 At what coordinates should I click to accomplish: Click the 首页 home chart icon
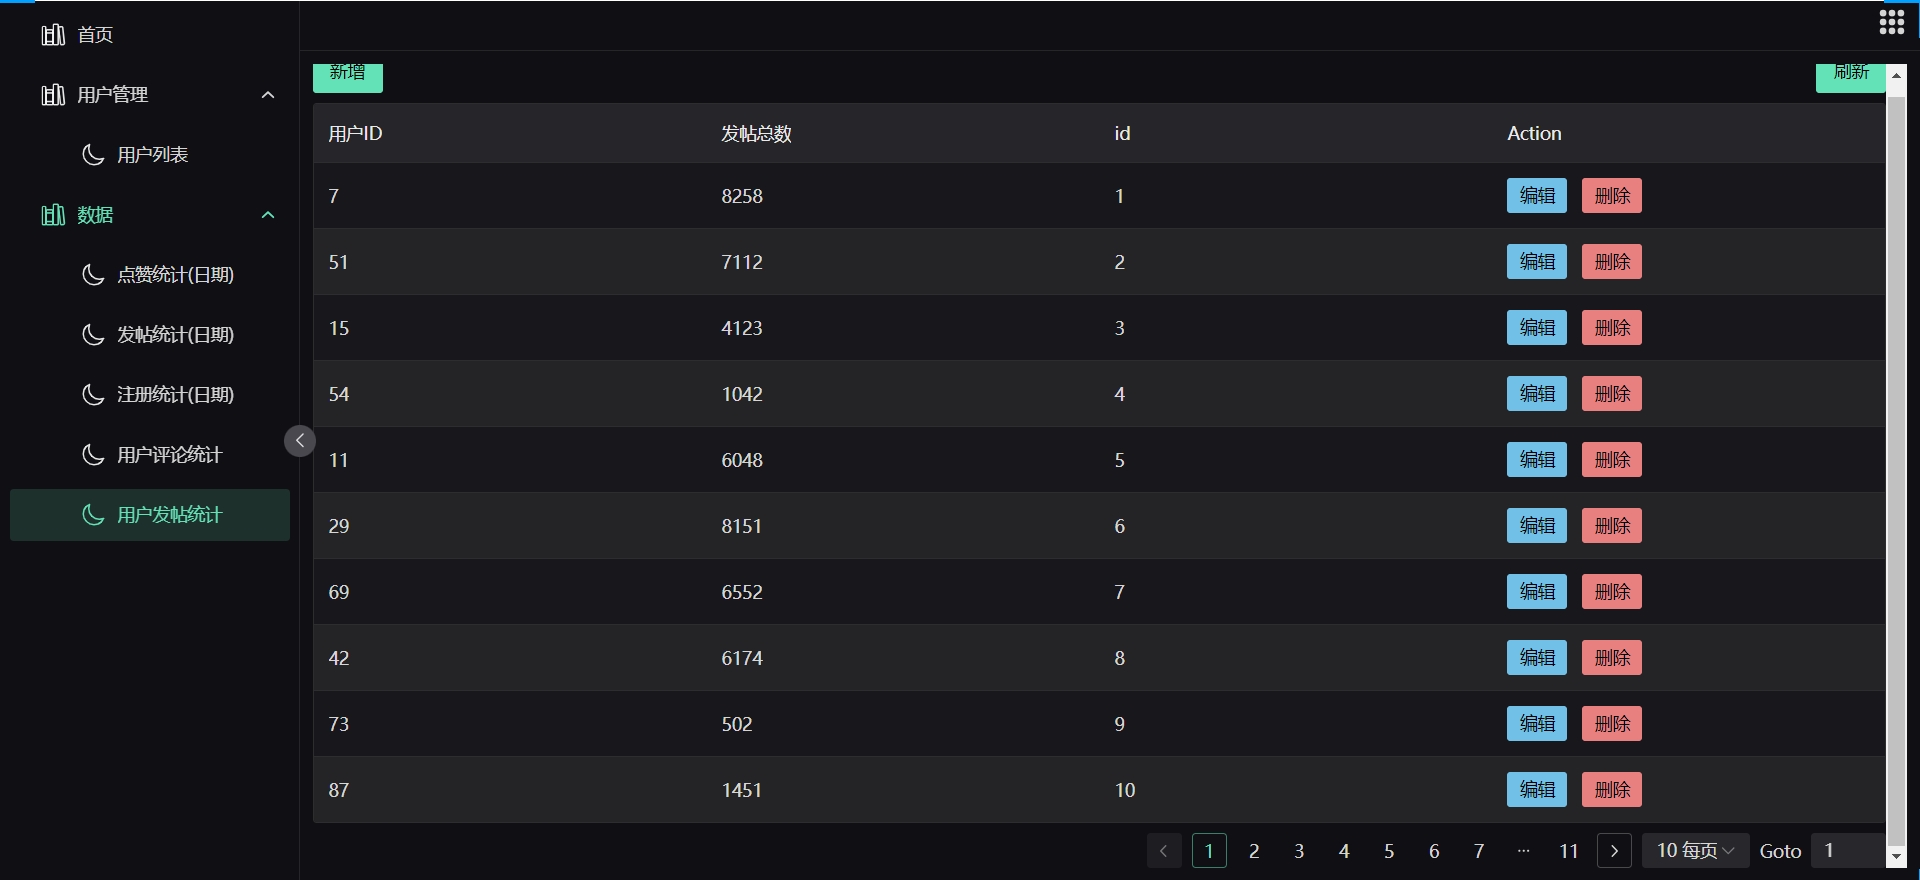coord(53,35)
